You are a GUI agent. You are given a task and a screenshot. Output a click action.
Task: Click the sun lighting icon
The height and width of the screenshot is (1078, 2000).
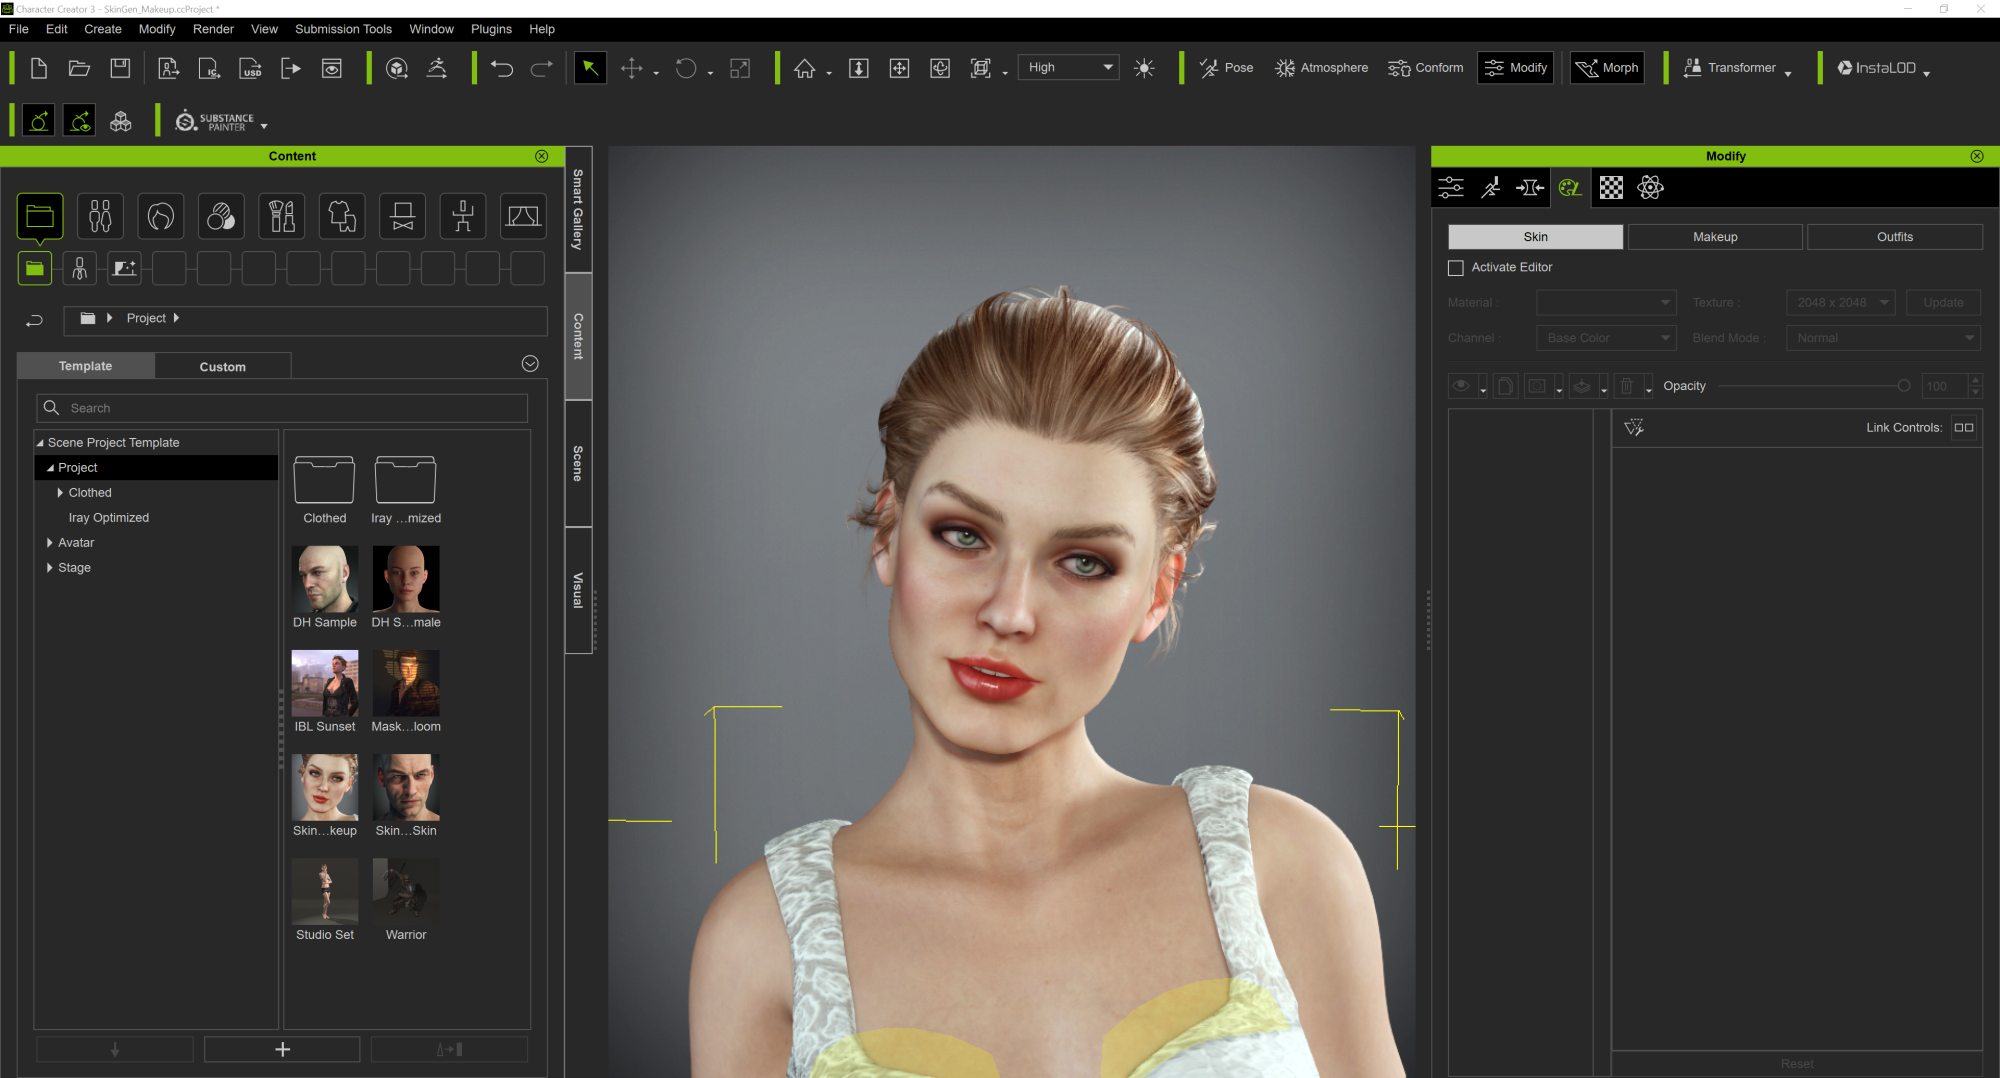pos(1144,68)
